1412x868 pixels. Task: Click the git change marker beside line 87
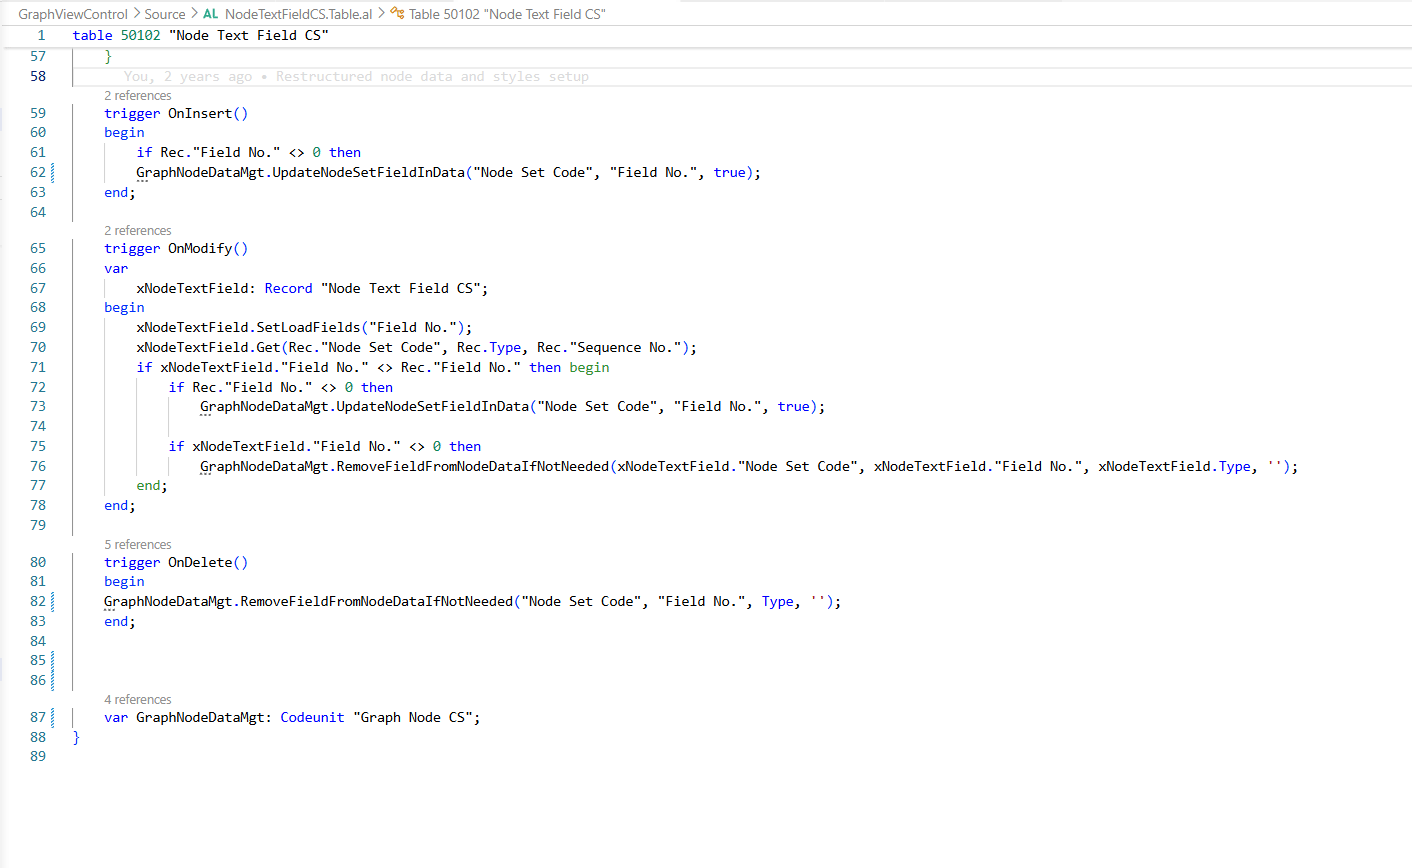pyautogui.click(x=52, y=717)
